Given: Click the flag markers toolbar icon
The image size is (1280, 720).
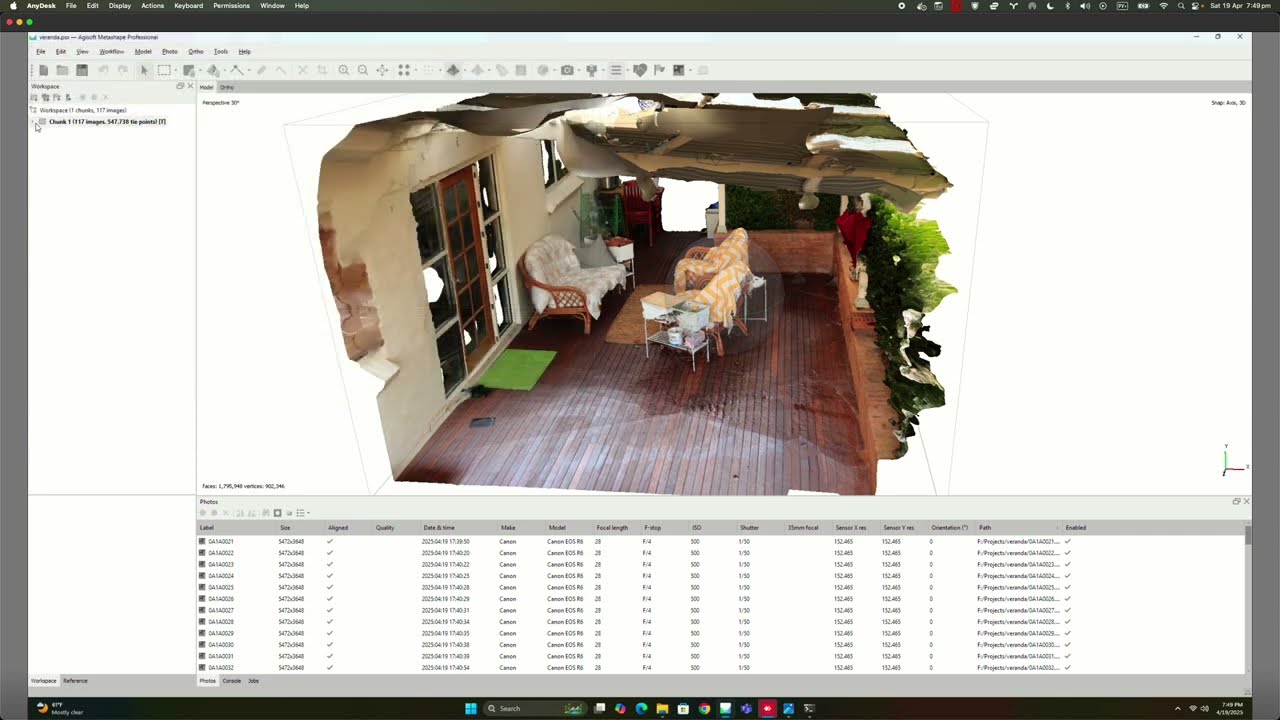Looking at the screenshot, I should point(659,70).
